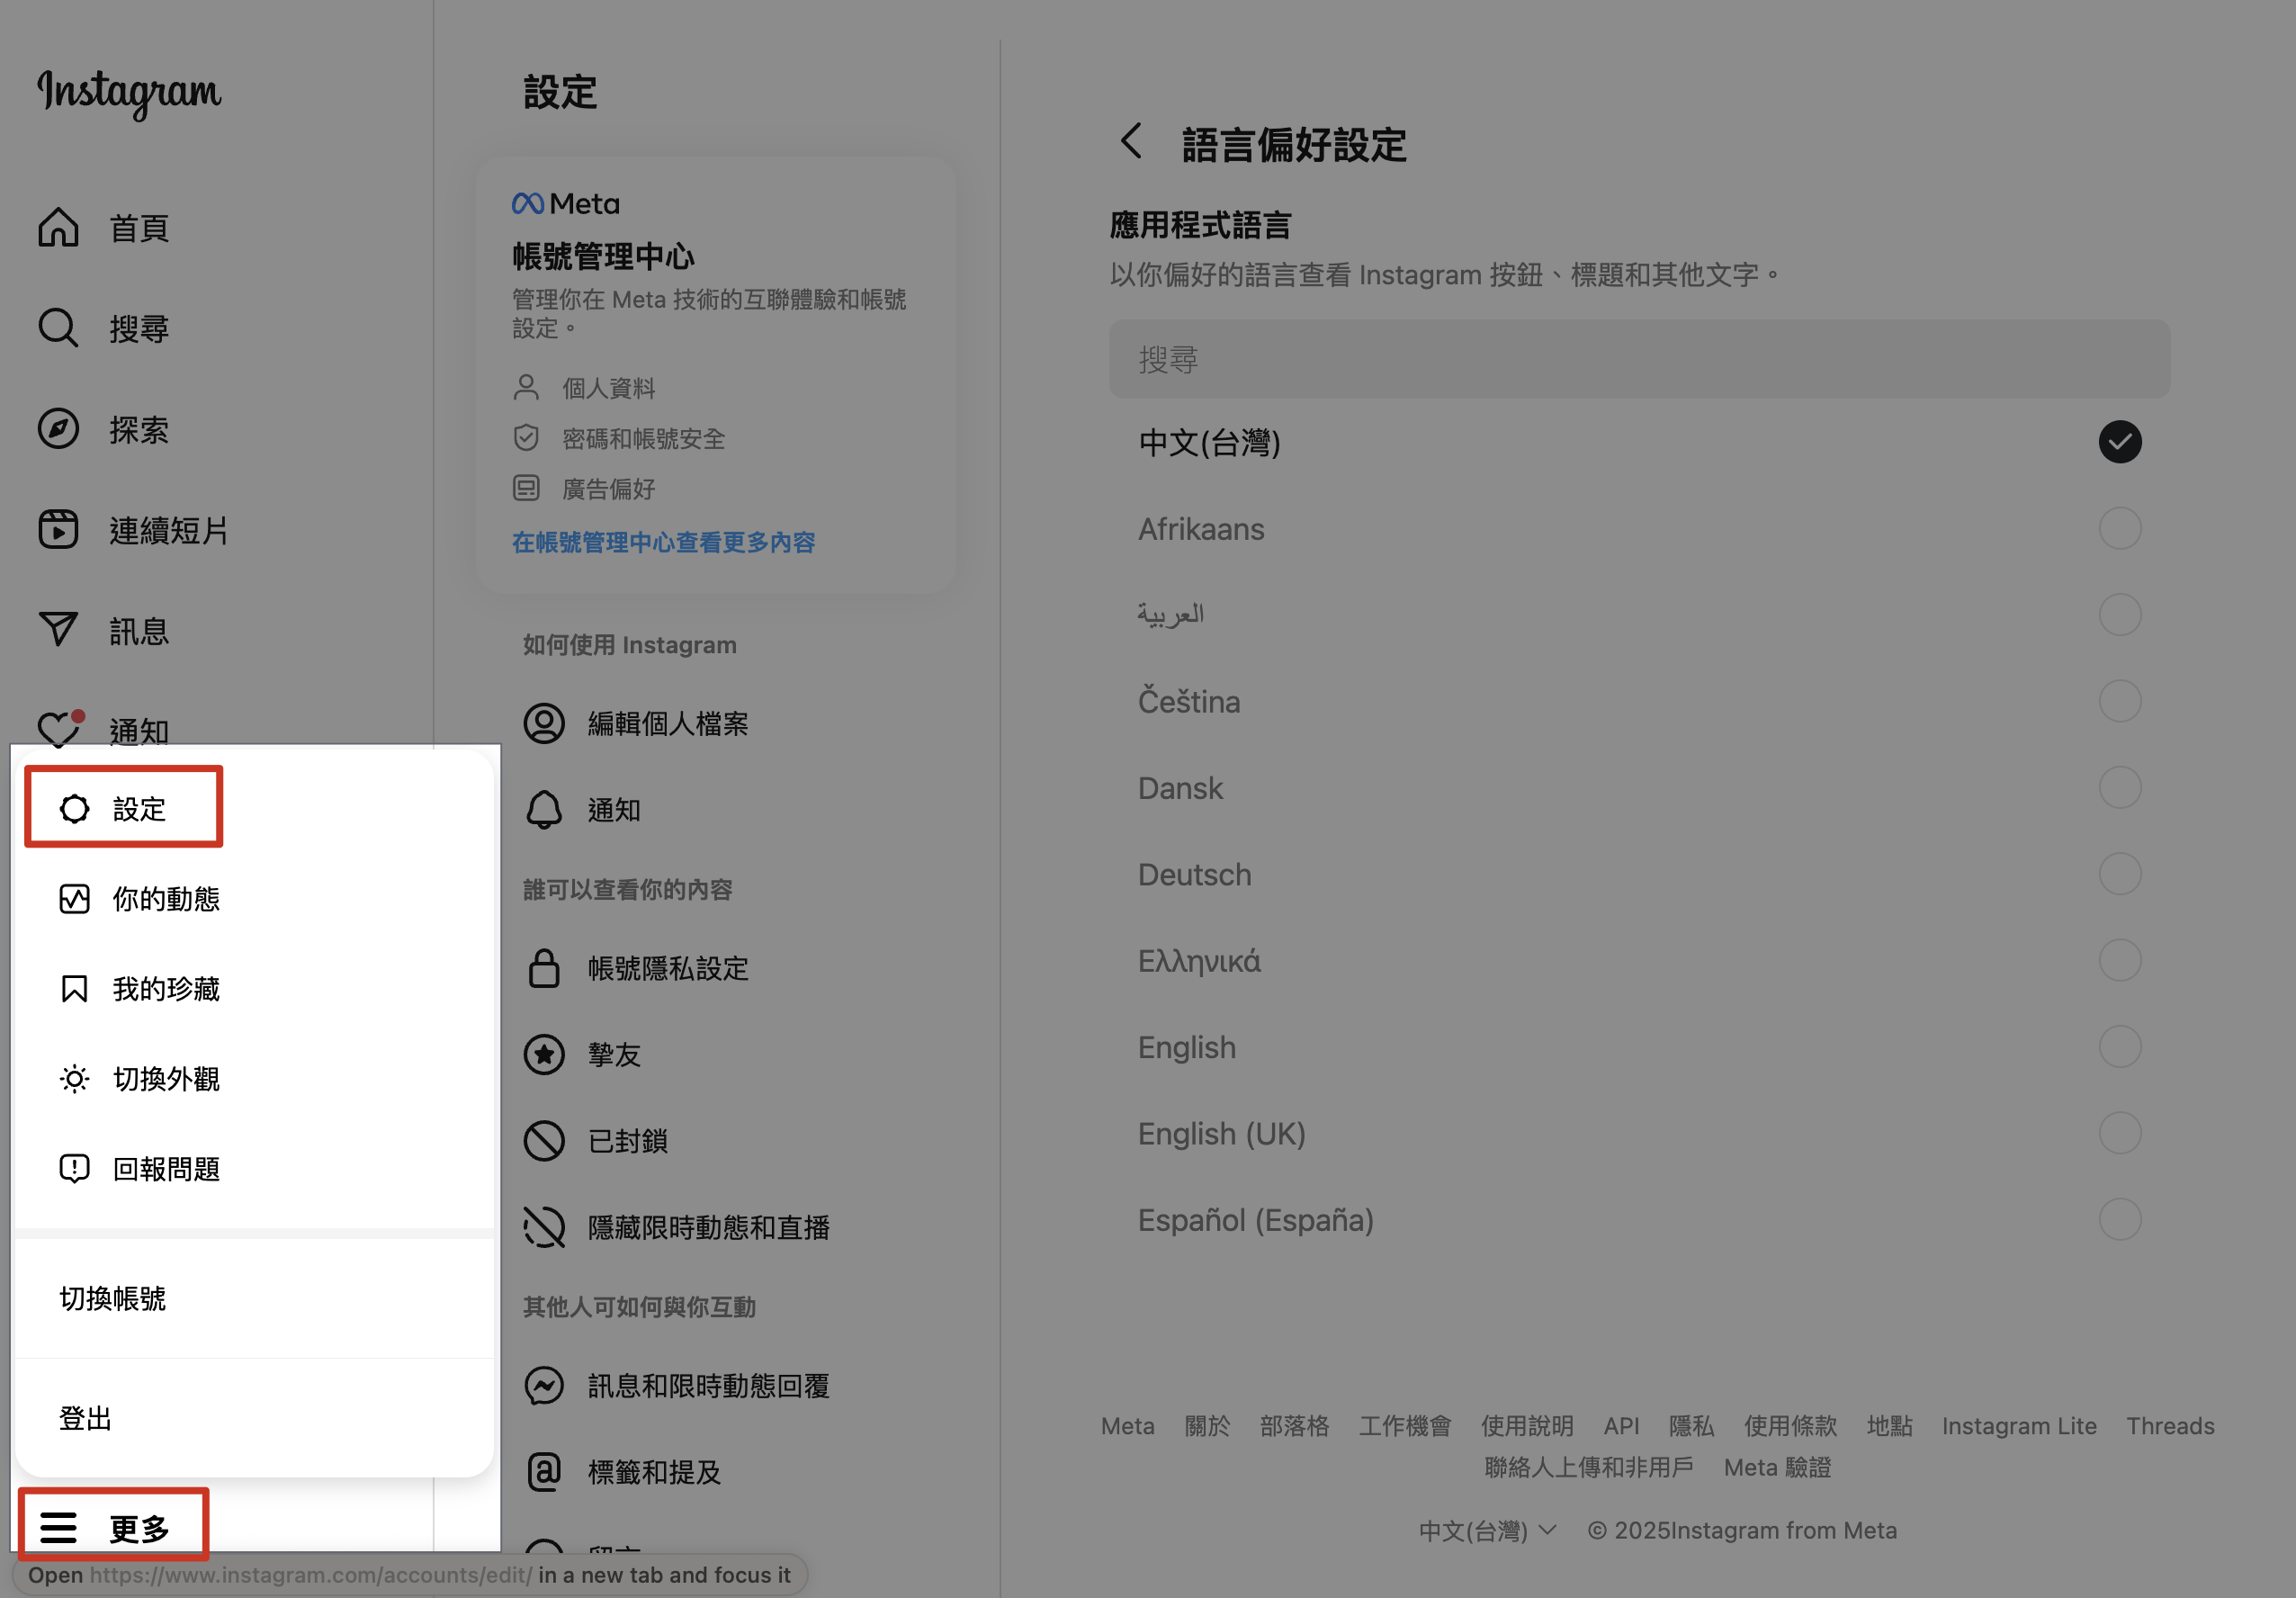Image resolution: width=2296 pixels, height=1598 pixels.
Task: Select the Español (España) radio button
Action: pyautogui.click(x=2119, y=1220)
